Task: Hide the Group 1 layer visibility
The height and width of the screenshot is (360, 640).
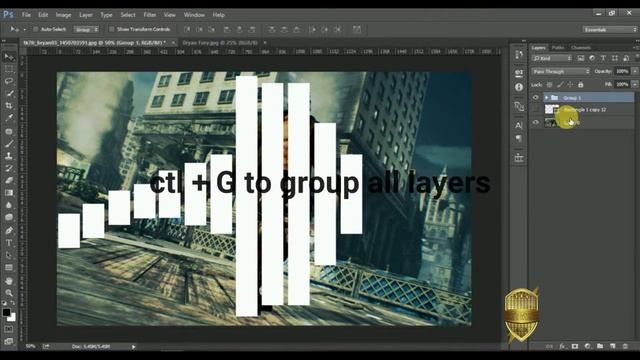Action: pyautogui.click(x=536, y=98)
